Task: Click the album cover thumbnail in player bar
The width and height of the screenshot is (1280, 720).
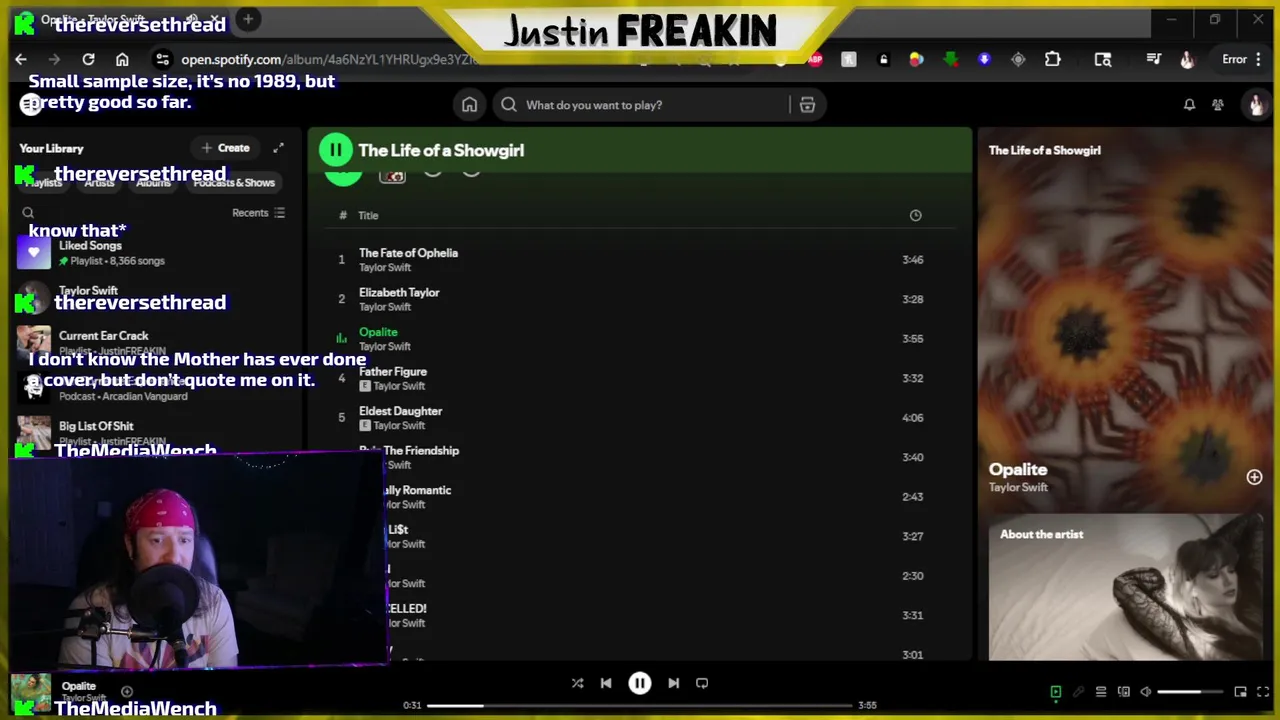Action: tap(30, 692)
